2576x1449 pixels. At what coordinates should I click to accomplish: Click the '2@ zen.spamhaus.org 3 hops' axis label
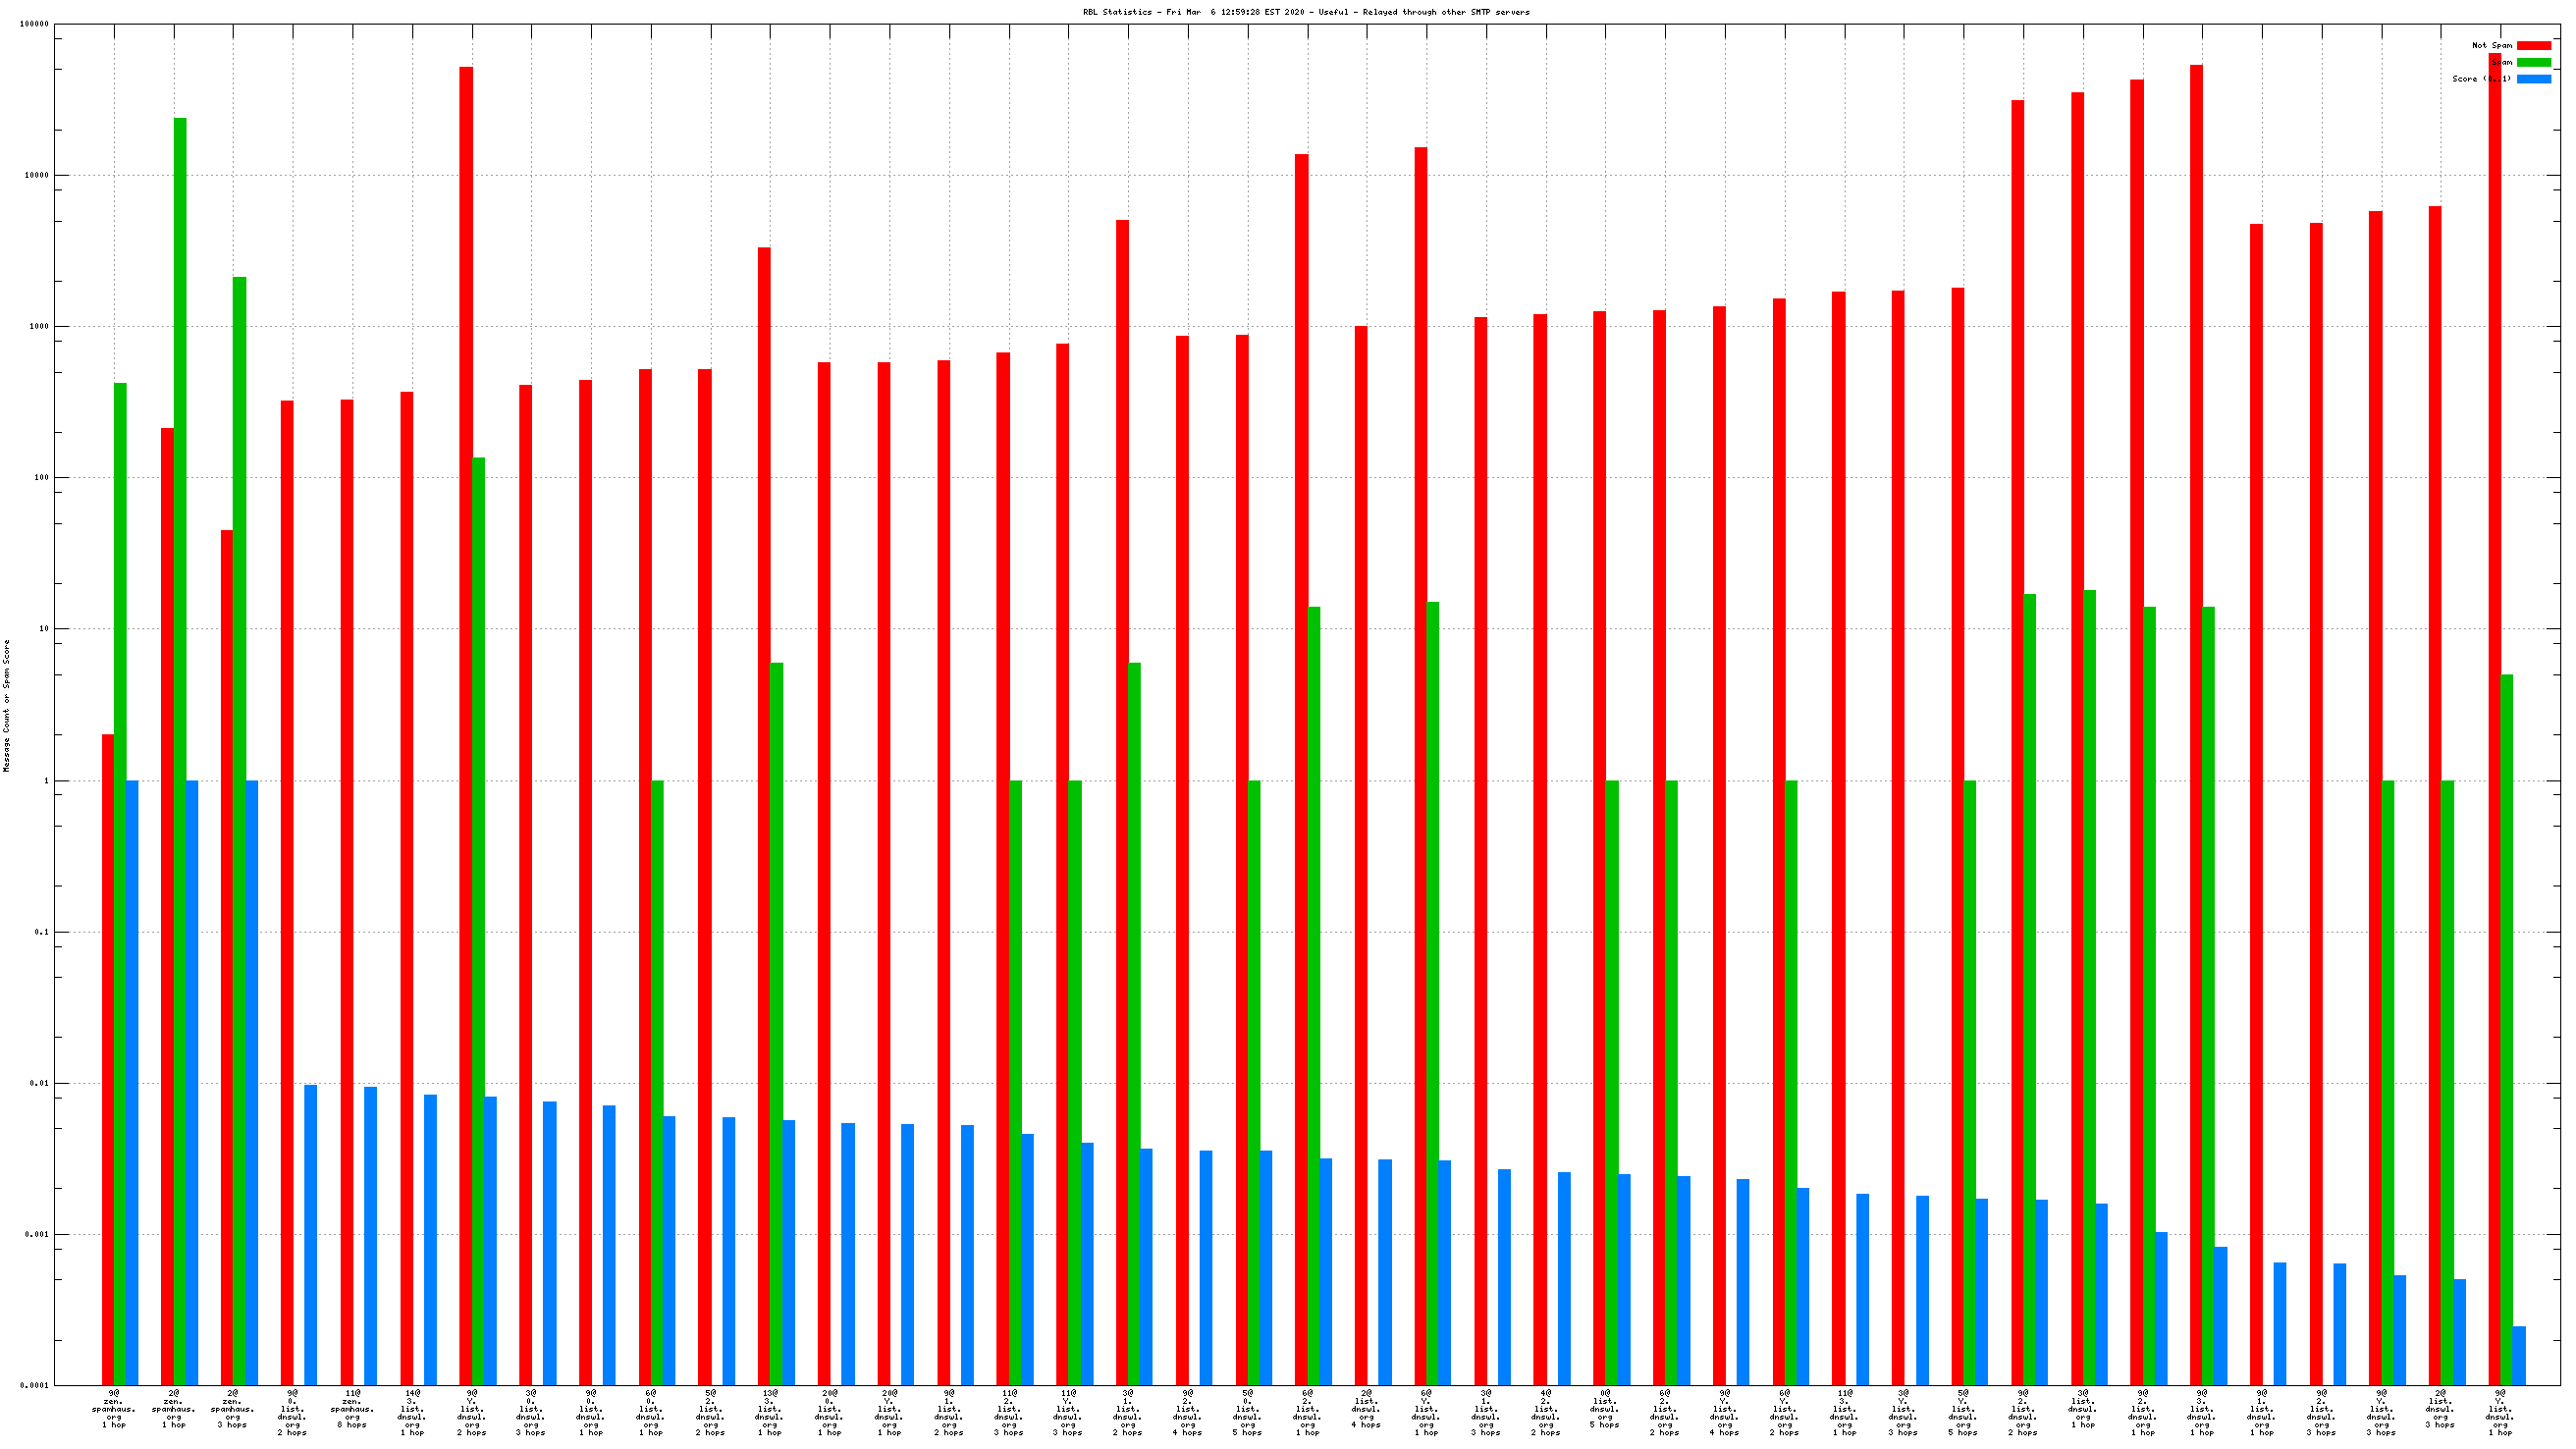pyautogui.click(x=232, y=1408)
